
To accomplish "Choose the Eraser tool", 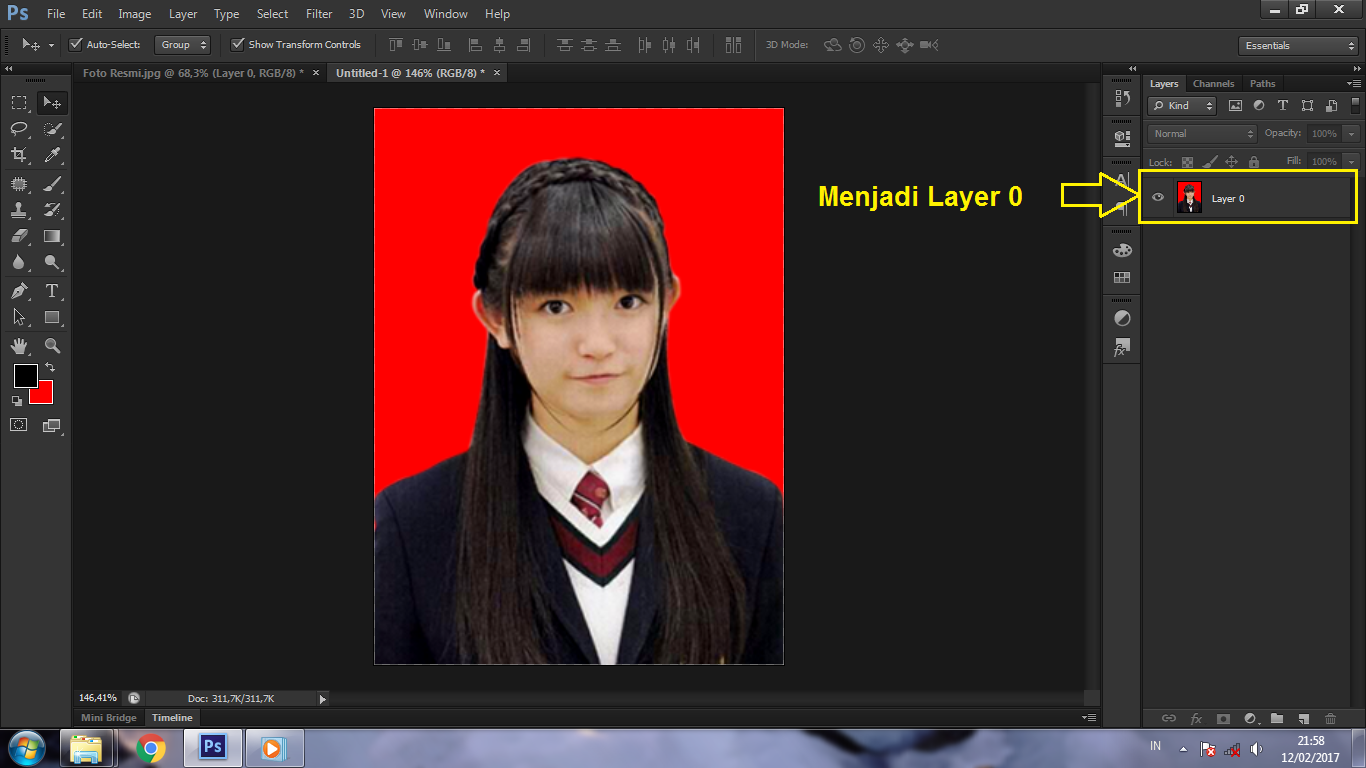I will tap(19, 237).
